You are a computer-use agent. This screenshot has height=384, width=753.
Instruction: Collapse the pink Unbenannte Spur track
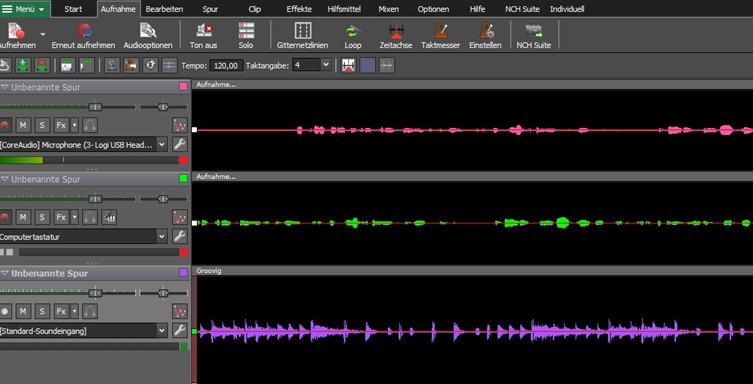point(5,87)
